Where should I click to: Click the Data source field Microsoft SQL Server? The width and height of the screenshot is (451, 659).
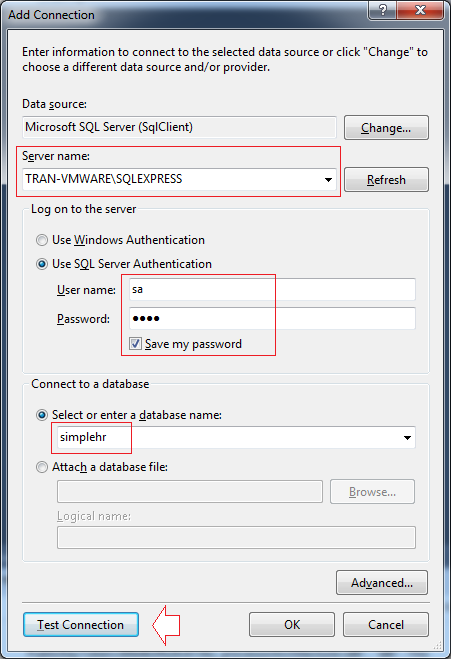click(179, 127)
